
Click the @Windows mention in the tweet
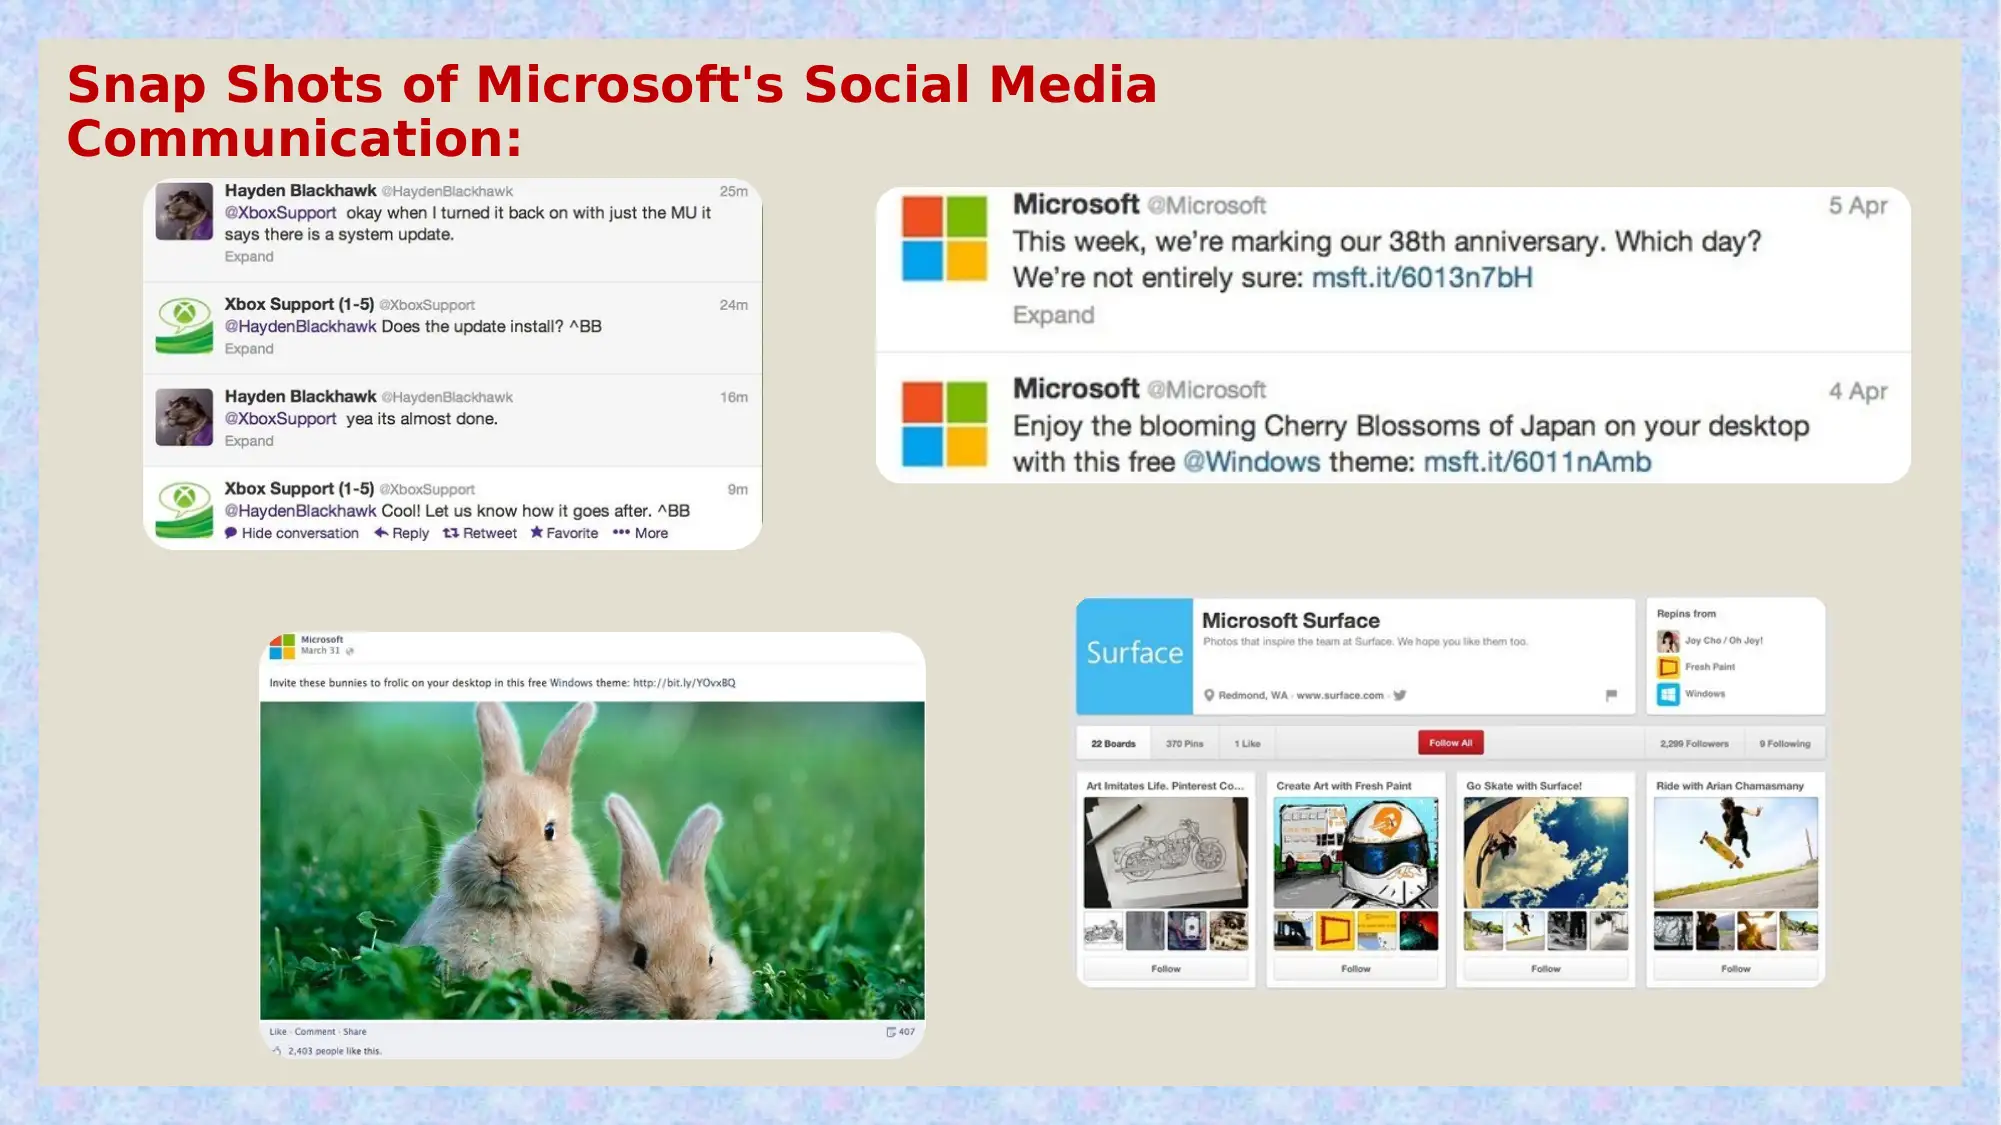point(1252,462)
